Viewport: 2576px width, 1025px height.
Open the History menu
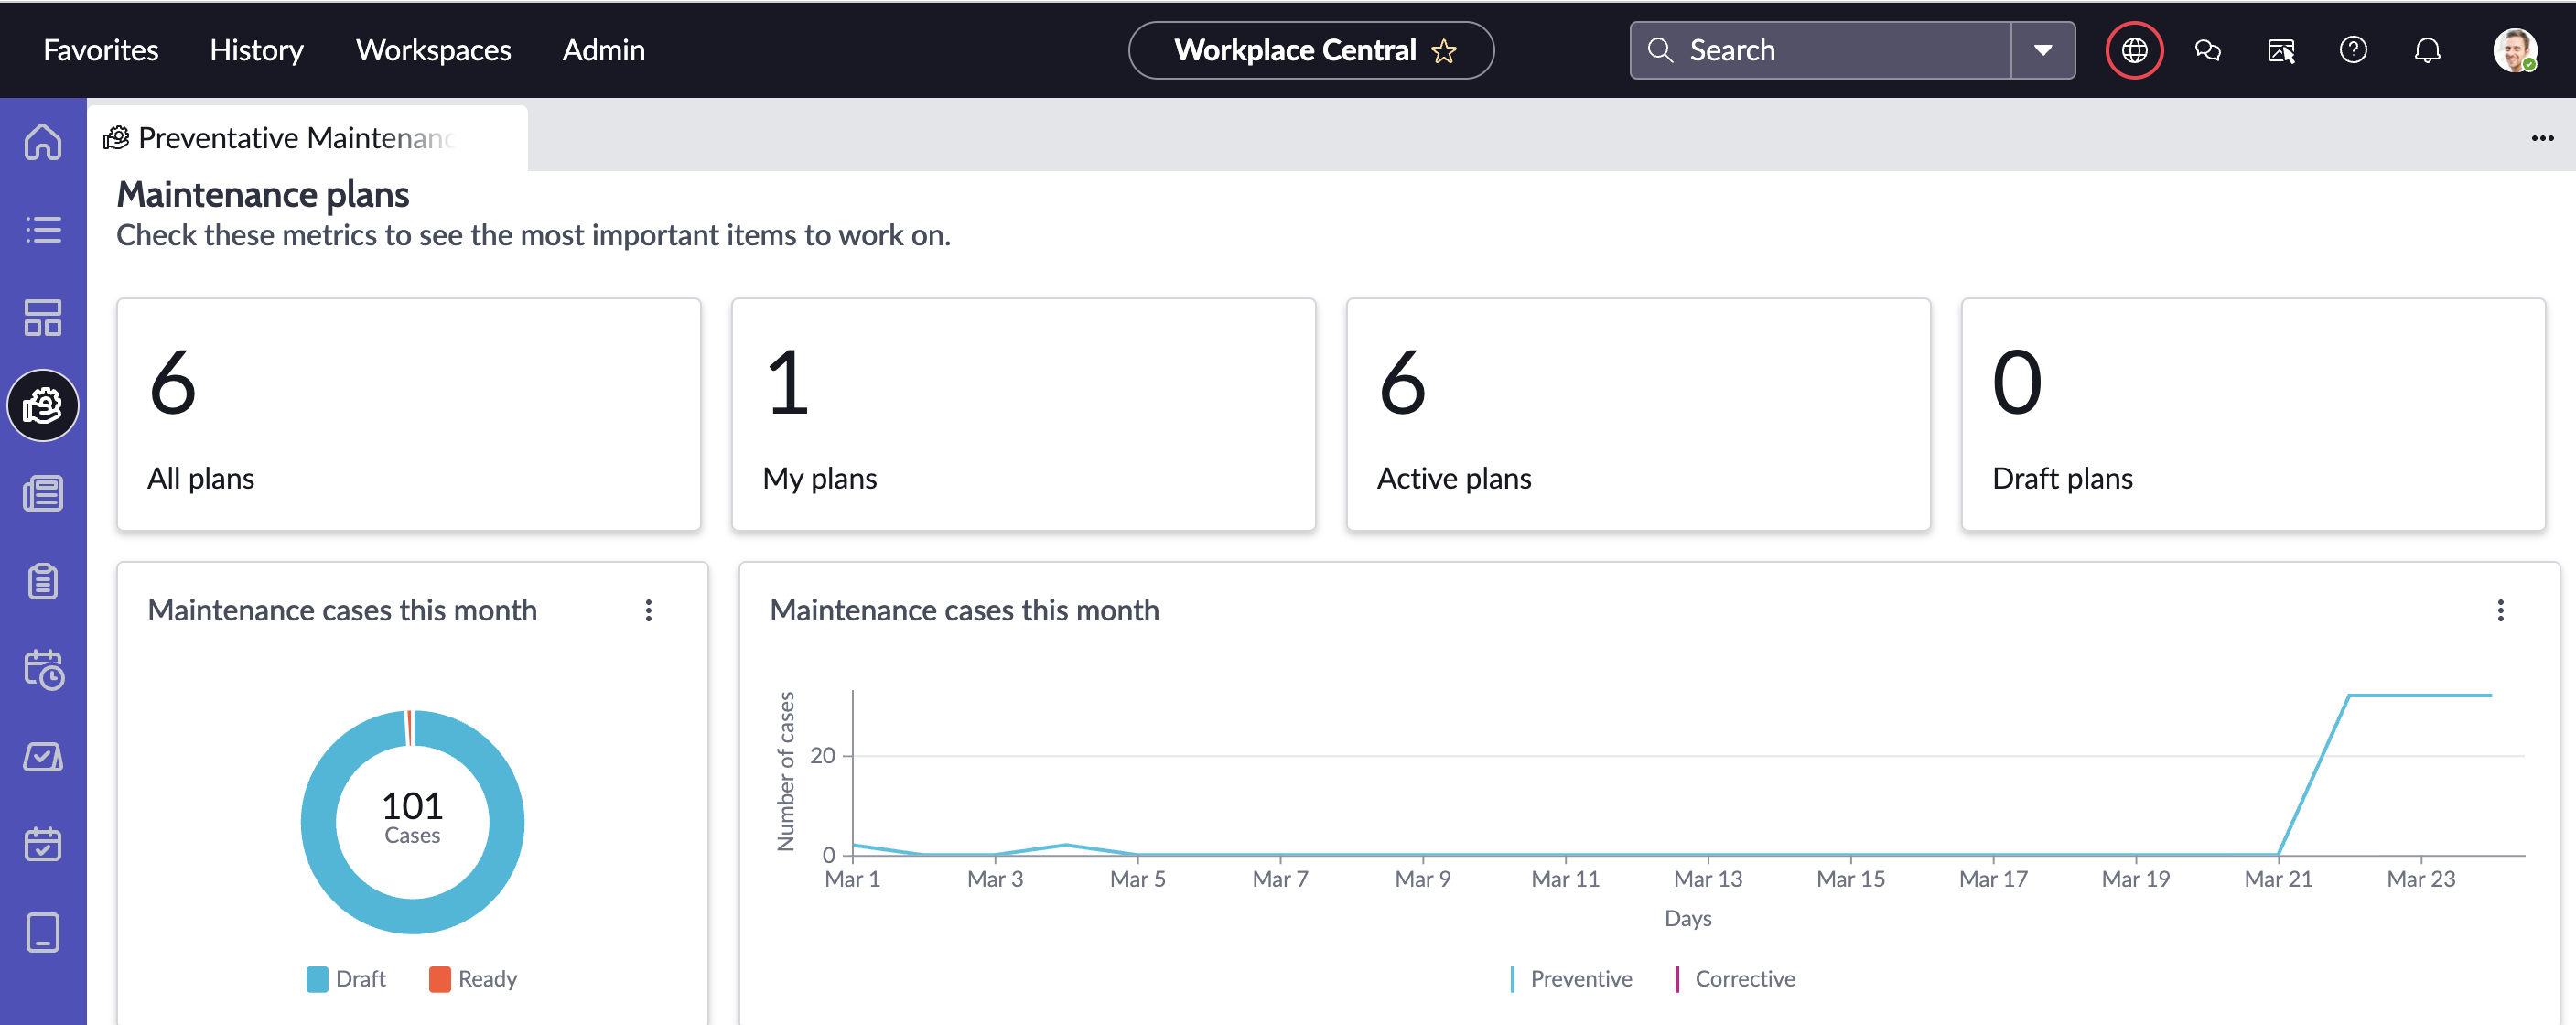pos(257,50)
